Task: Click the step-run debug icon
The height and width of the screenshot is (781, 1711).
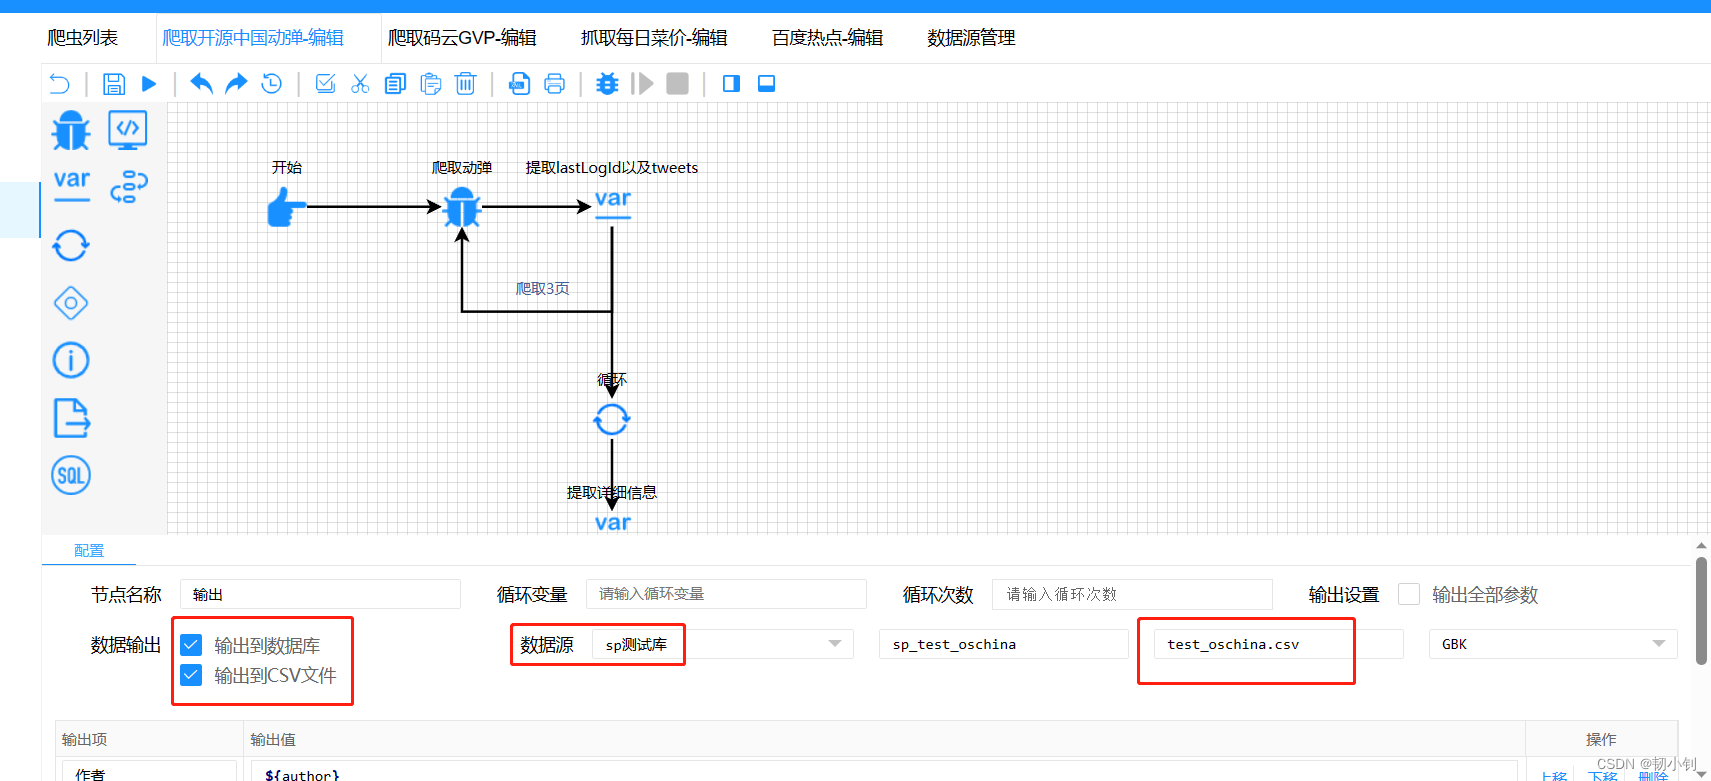Action: [x=642, y=84]
